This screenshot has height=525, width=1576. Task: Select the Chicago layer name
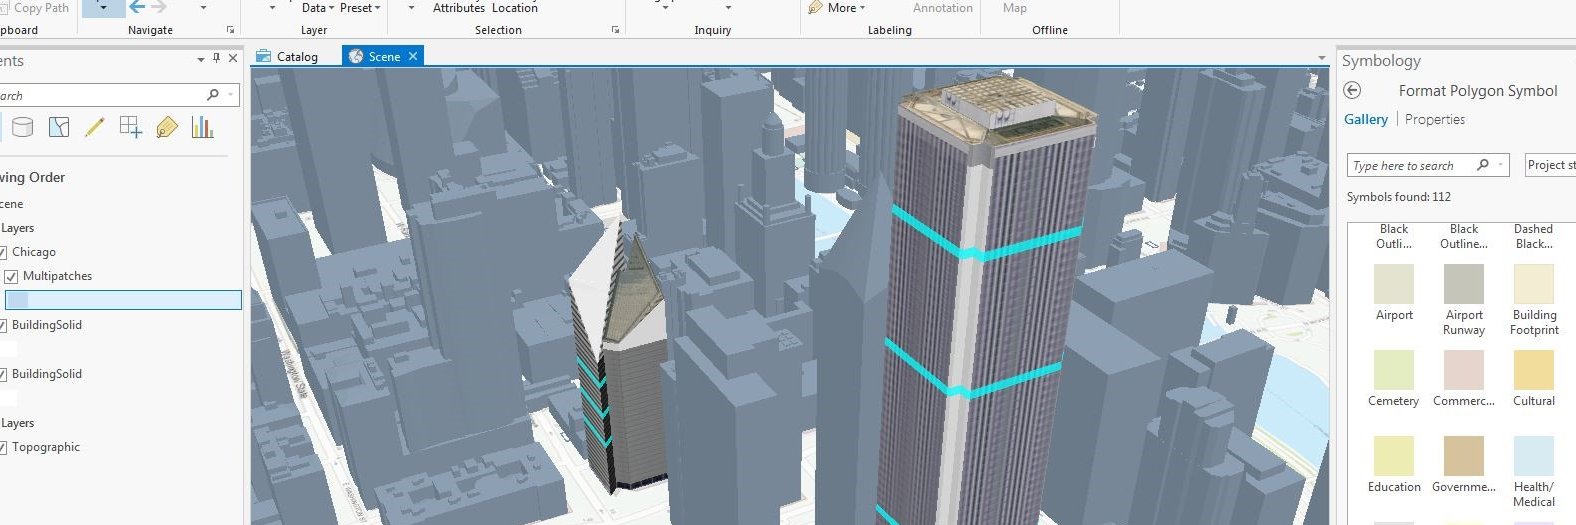tap(34, 252)
